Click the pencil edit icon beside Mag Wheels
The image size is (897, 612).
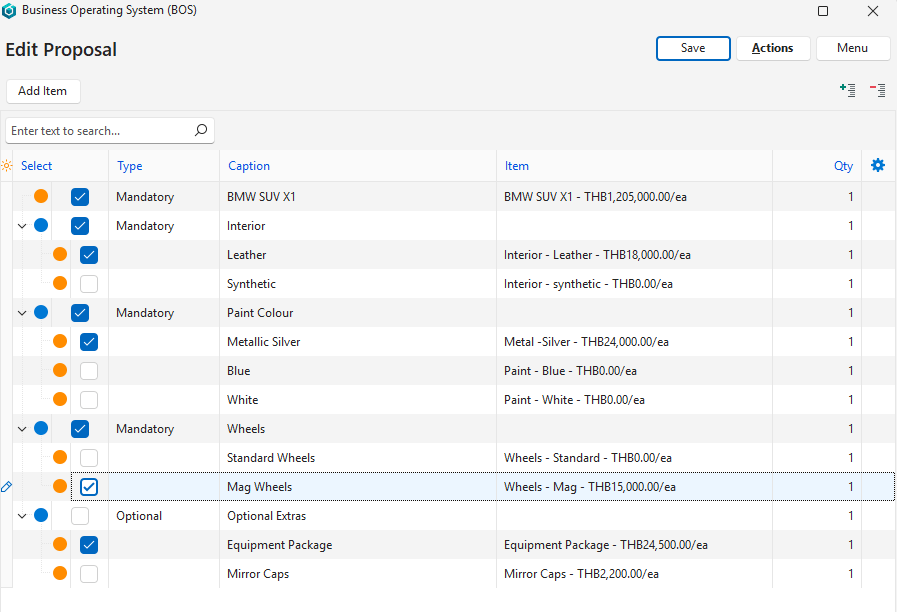click(x=7, y=487)
